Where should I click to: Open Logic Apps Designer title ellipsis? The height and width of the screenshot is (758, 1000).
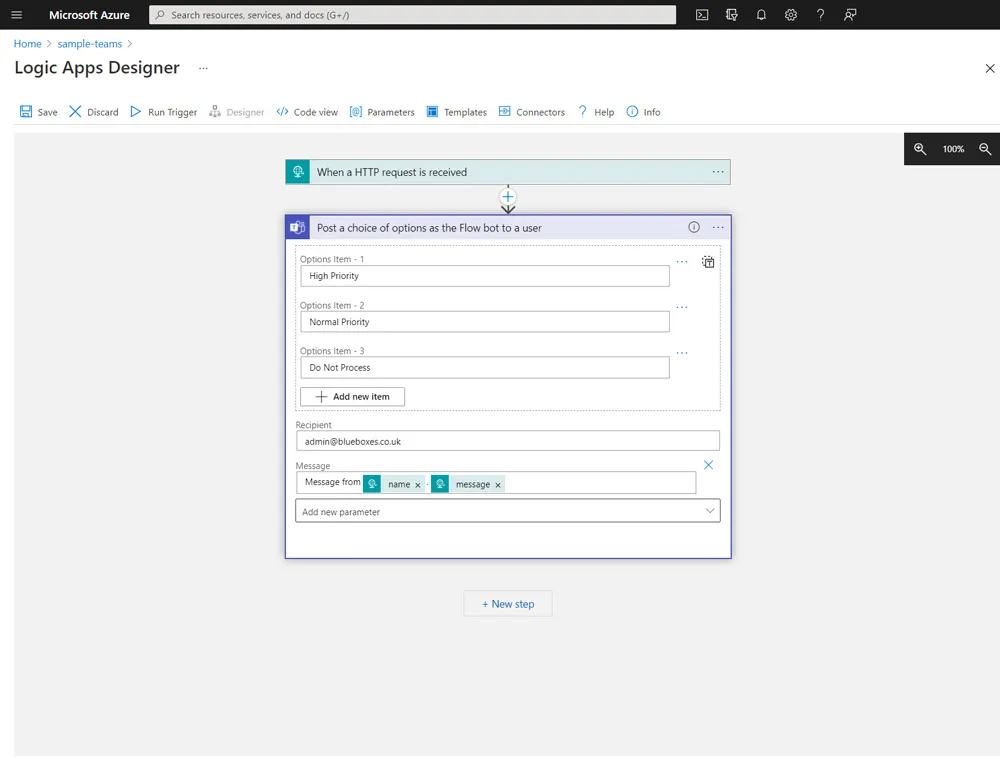[x=203, y=68]
